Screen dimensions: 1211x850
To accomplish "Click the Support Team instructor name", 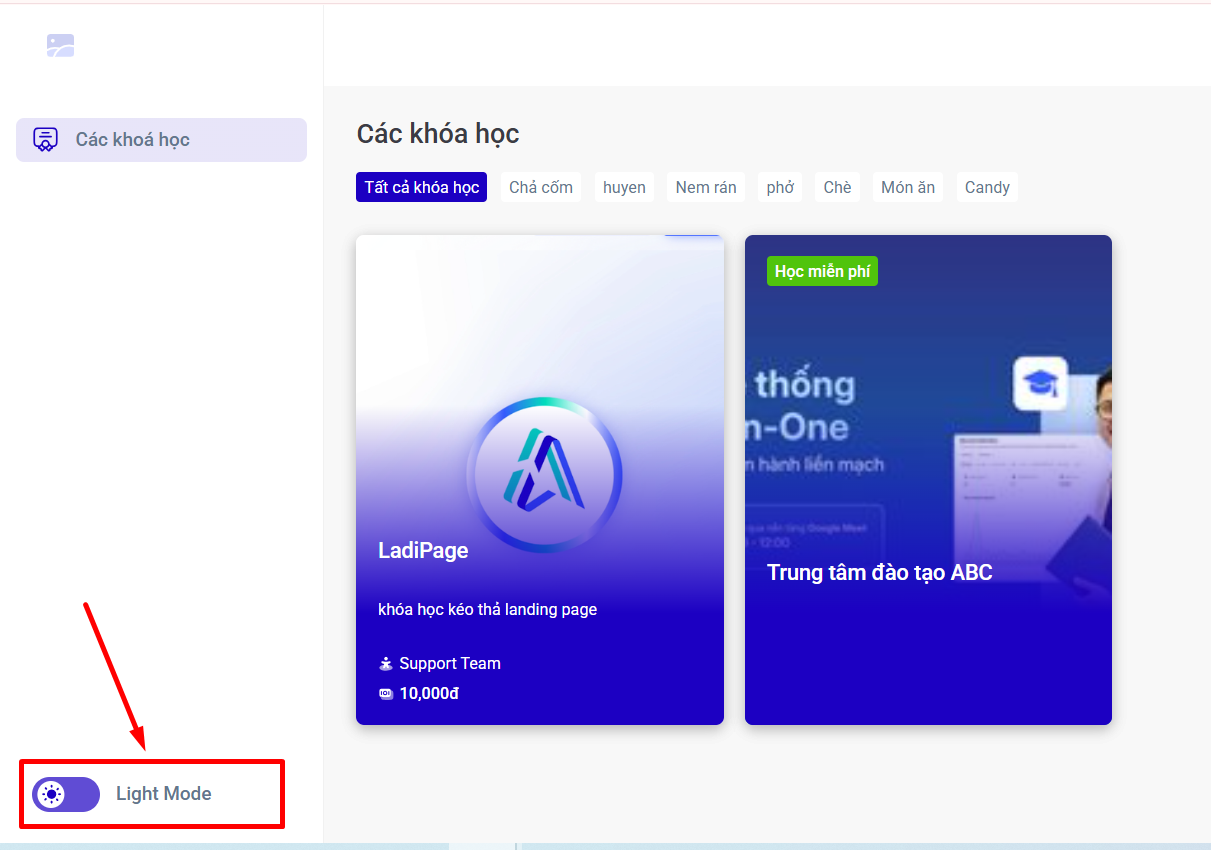I will pos(450,664).
